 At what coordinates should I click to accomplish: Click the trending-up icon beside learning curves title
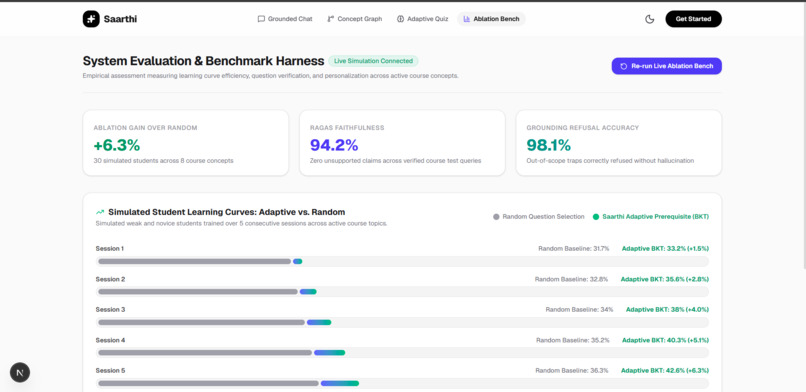[100, 212]
